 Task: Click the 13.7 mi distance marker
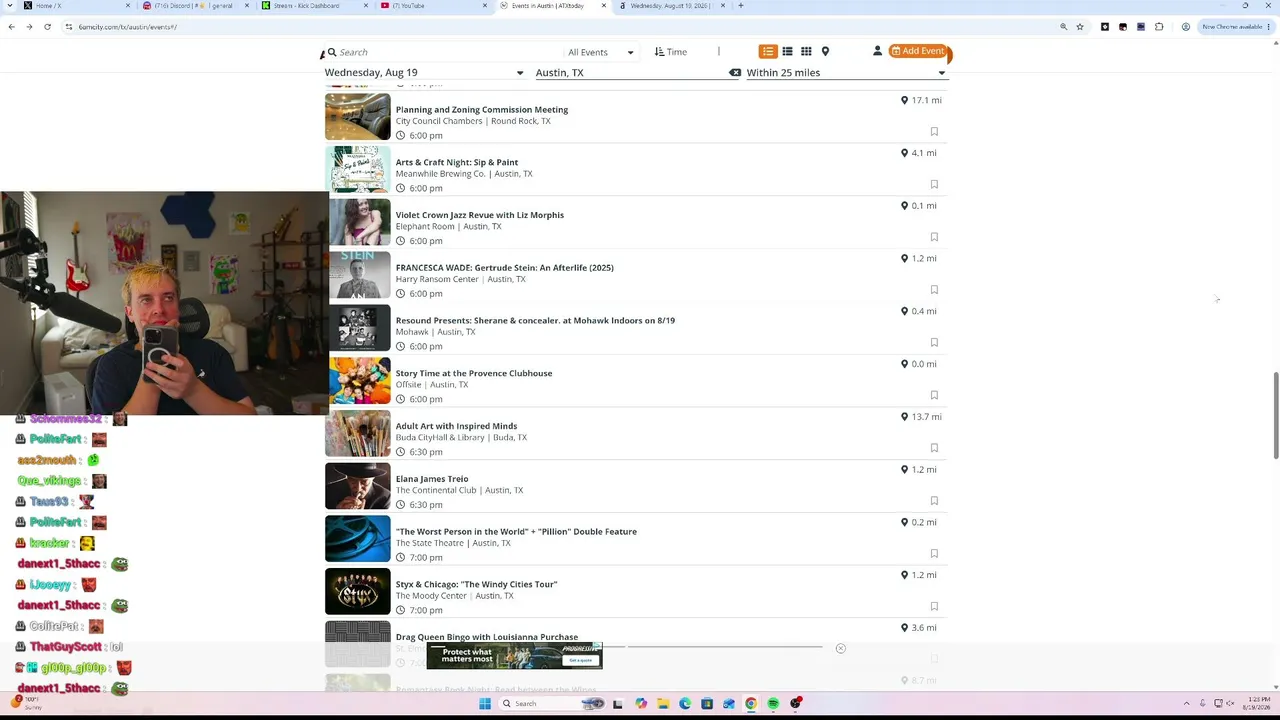pyautogui.click(x=921, y=417)
